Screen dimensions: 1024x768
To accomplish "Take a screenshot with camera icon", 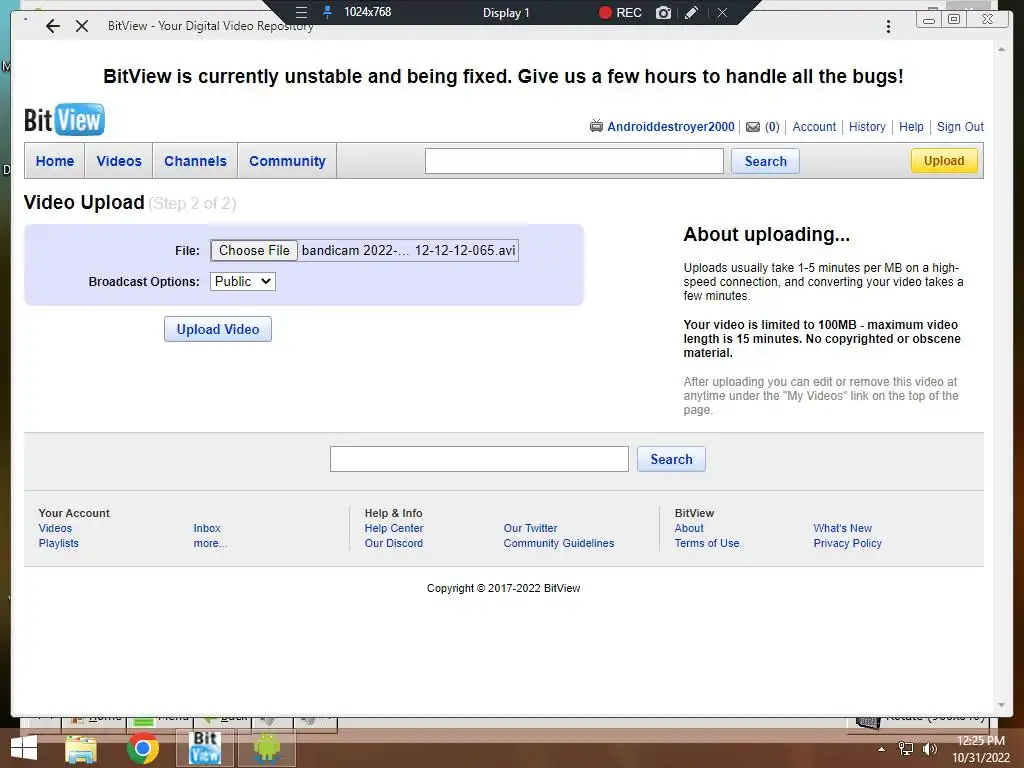I will click(664, 12).
